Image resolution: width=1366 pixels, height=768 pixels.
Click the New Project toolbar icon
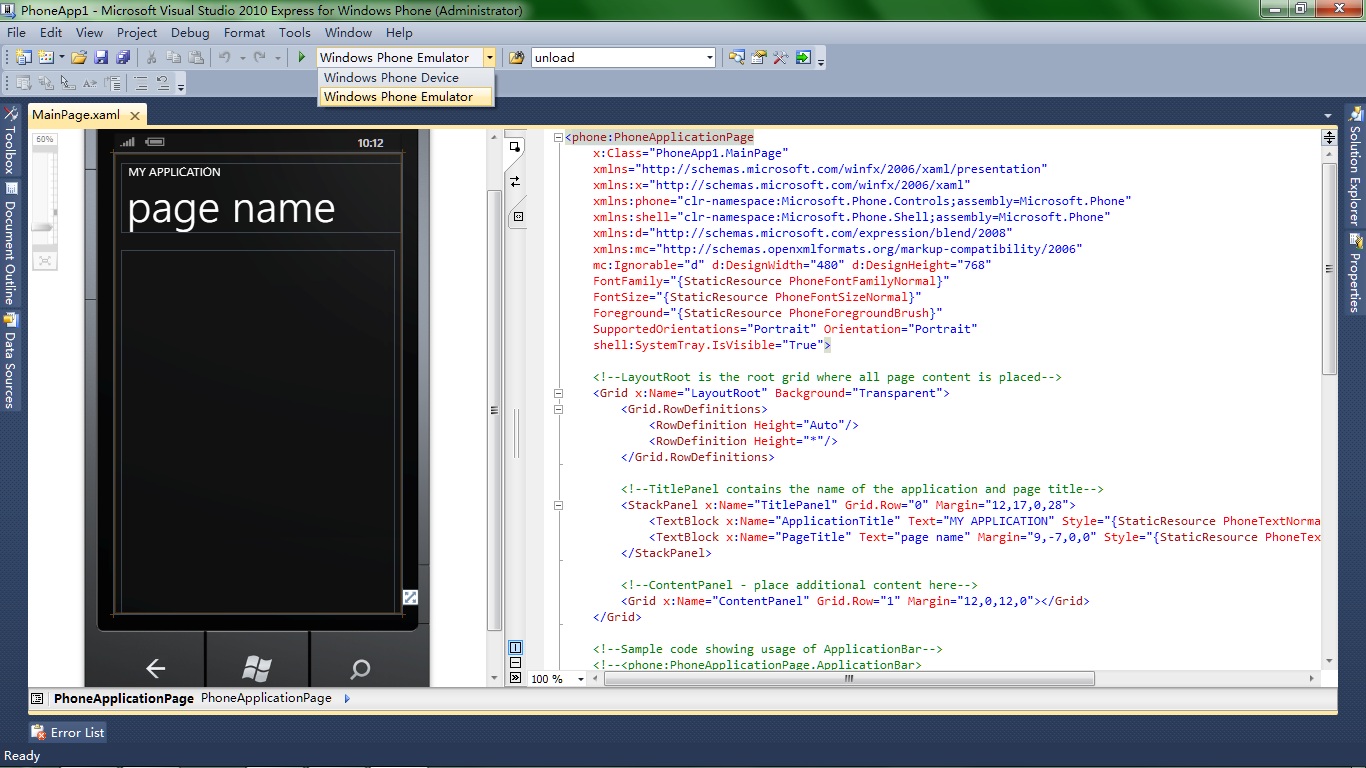click(x=23, y=57)
